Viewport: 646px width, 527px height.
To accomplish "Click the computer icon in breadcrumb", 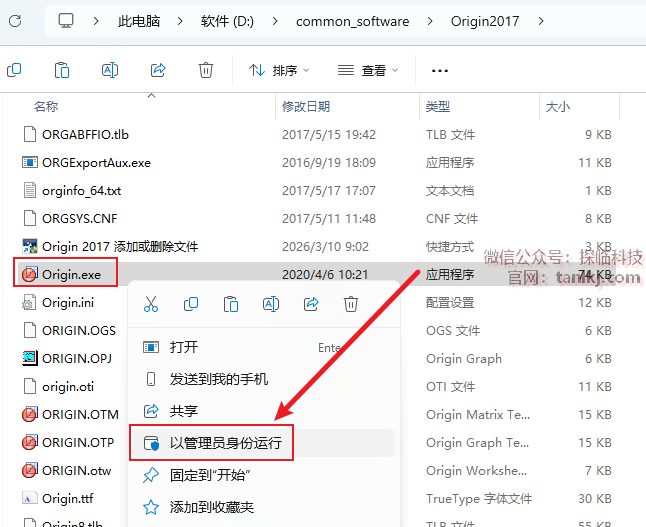I will coord(66,21).
